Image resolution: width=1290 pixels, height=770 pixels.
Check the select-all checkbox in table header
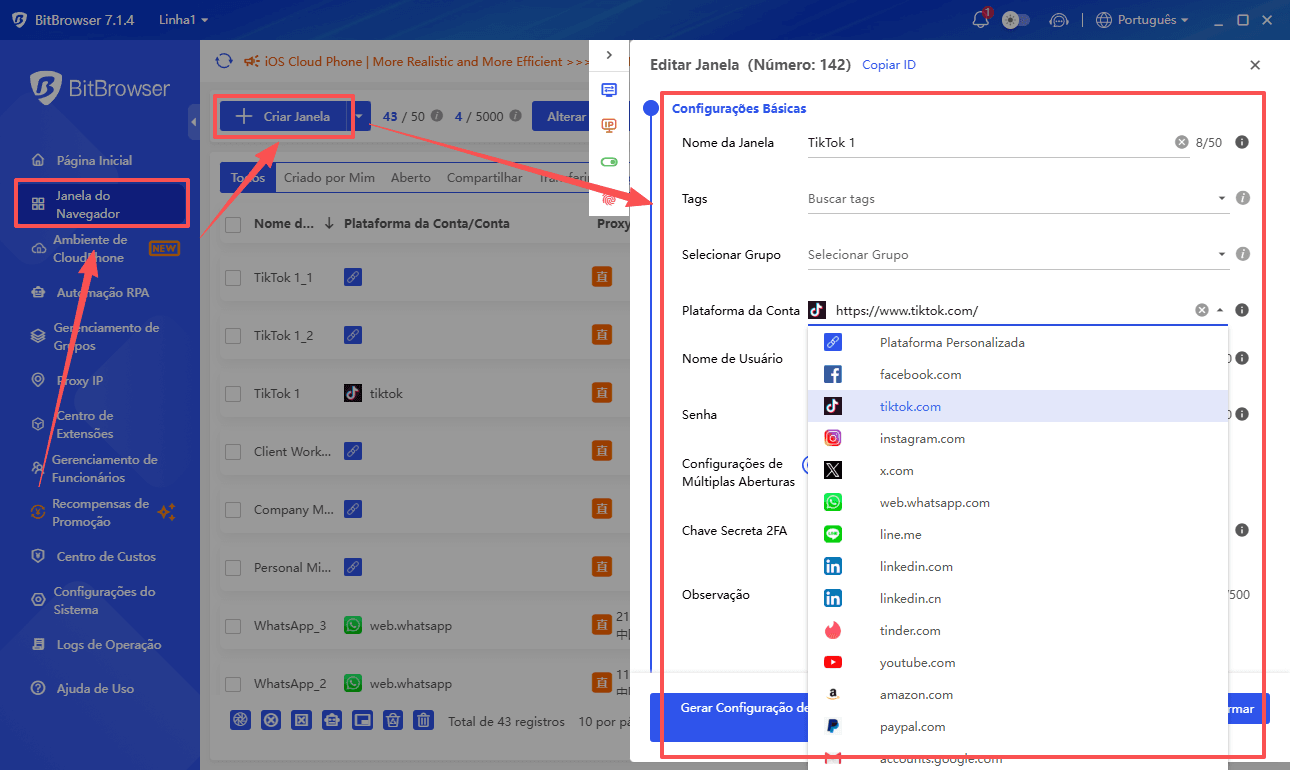click(233, 224)
